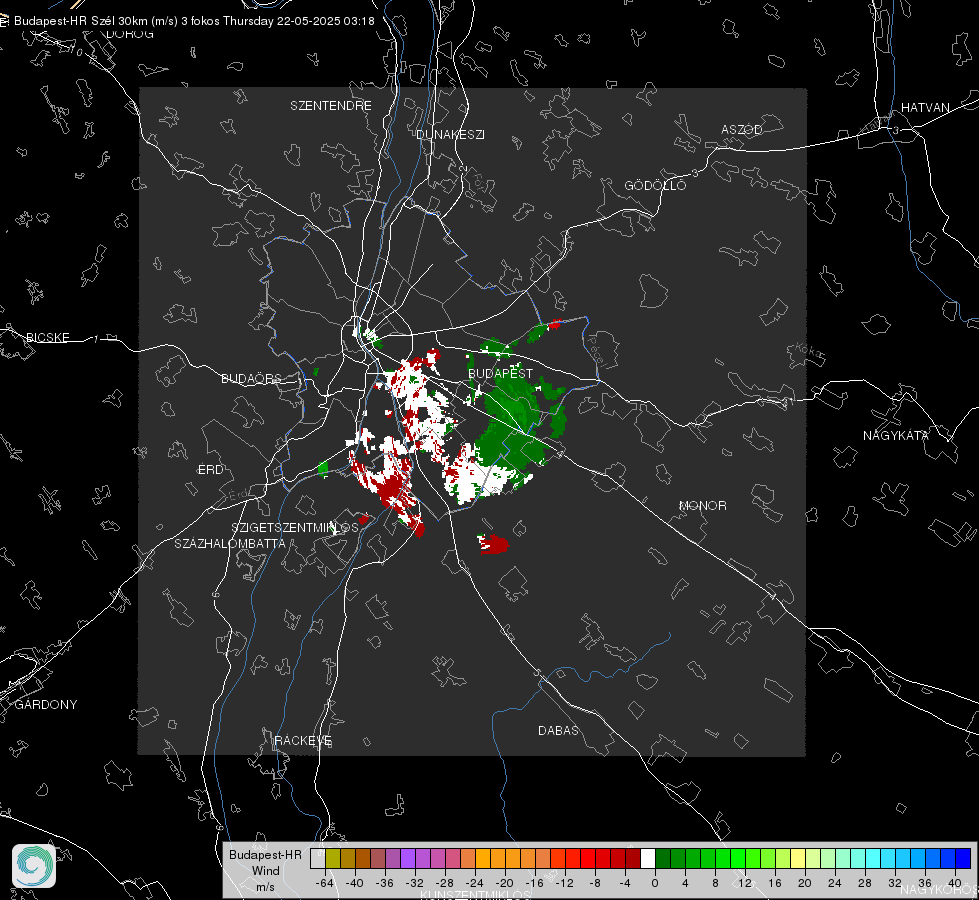The height and width of the screenshot is (900, 979).
Task: Click the SZÁZHALOMBATTA town label
Action: (230, 543)
